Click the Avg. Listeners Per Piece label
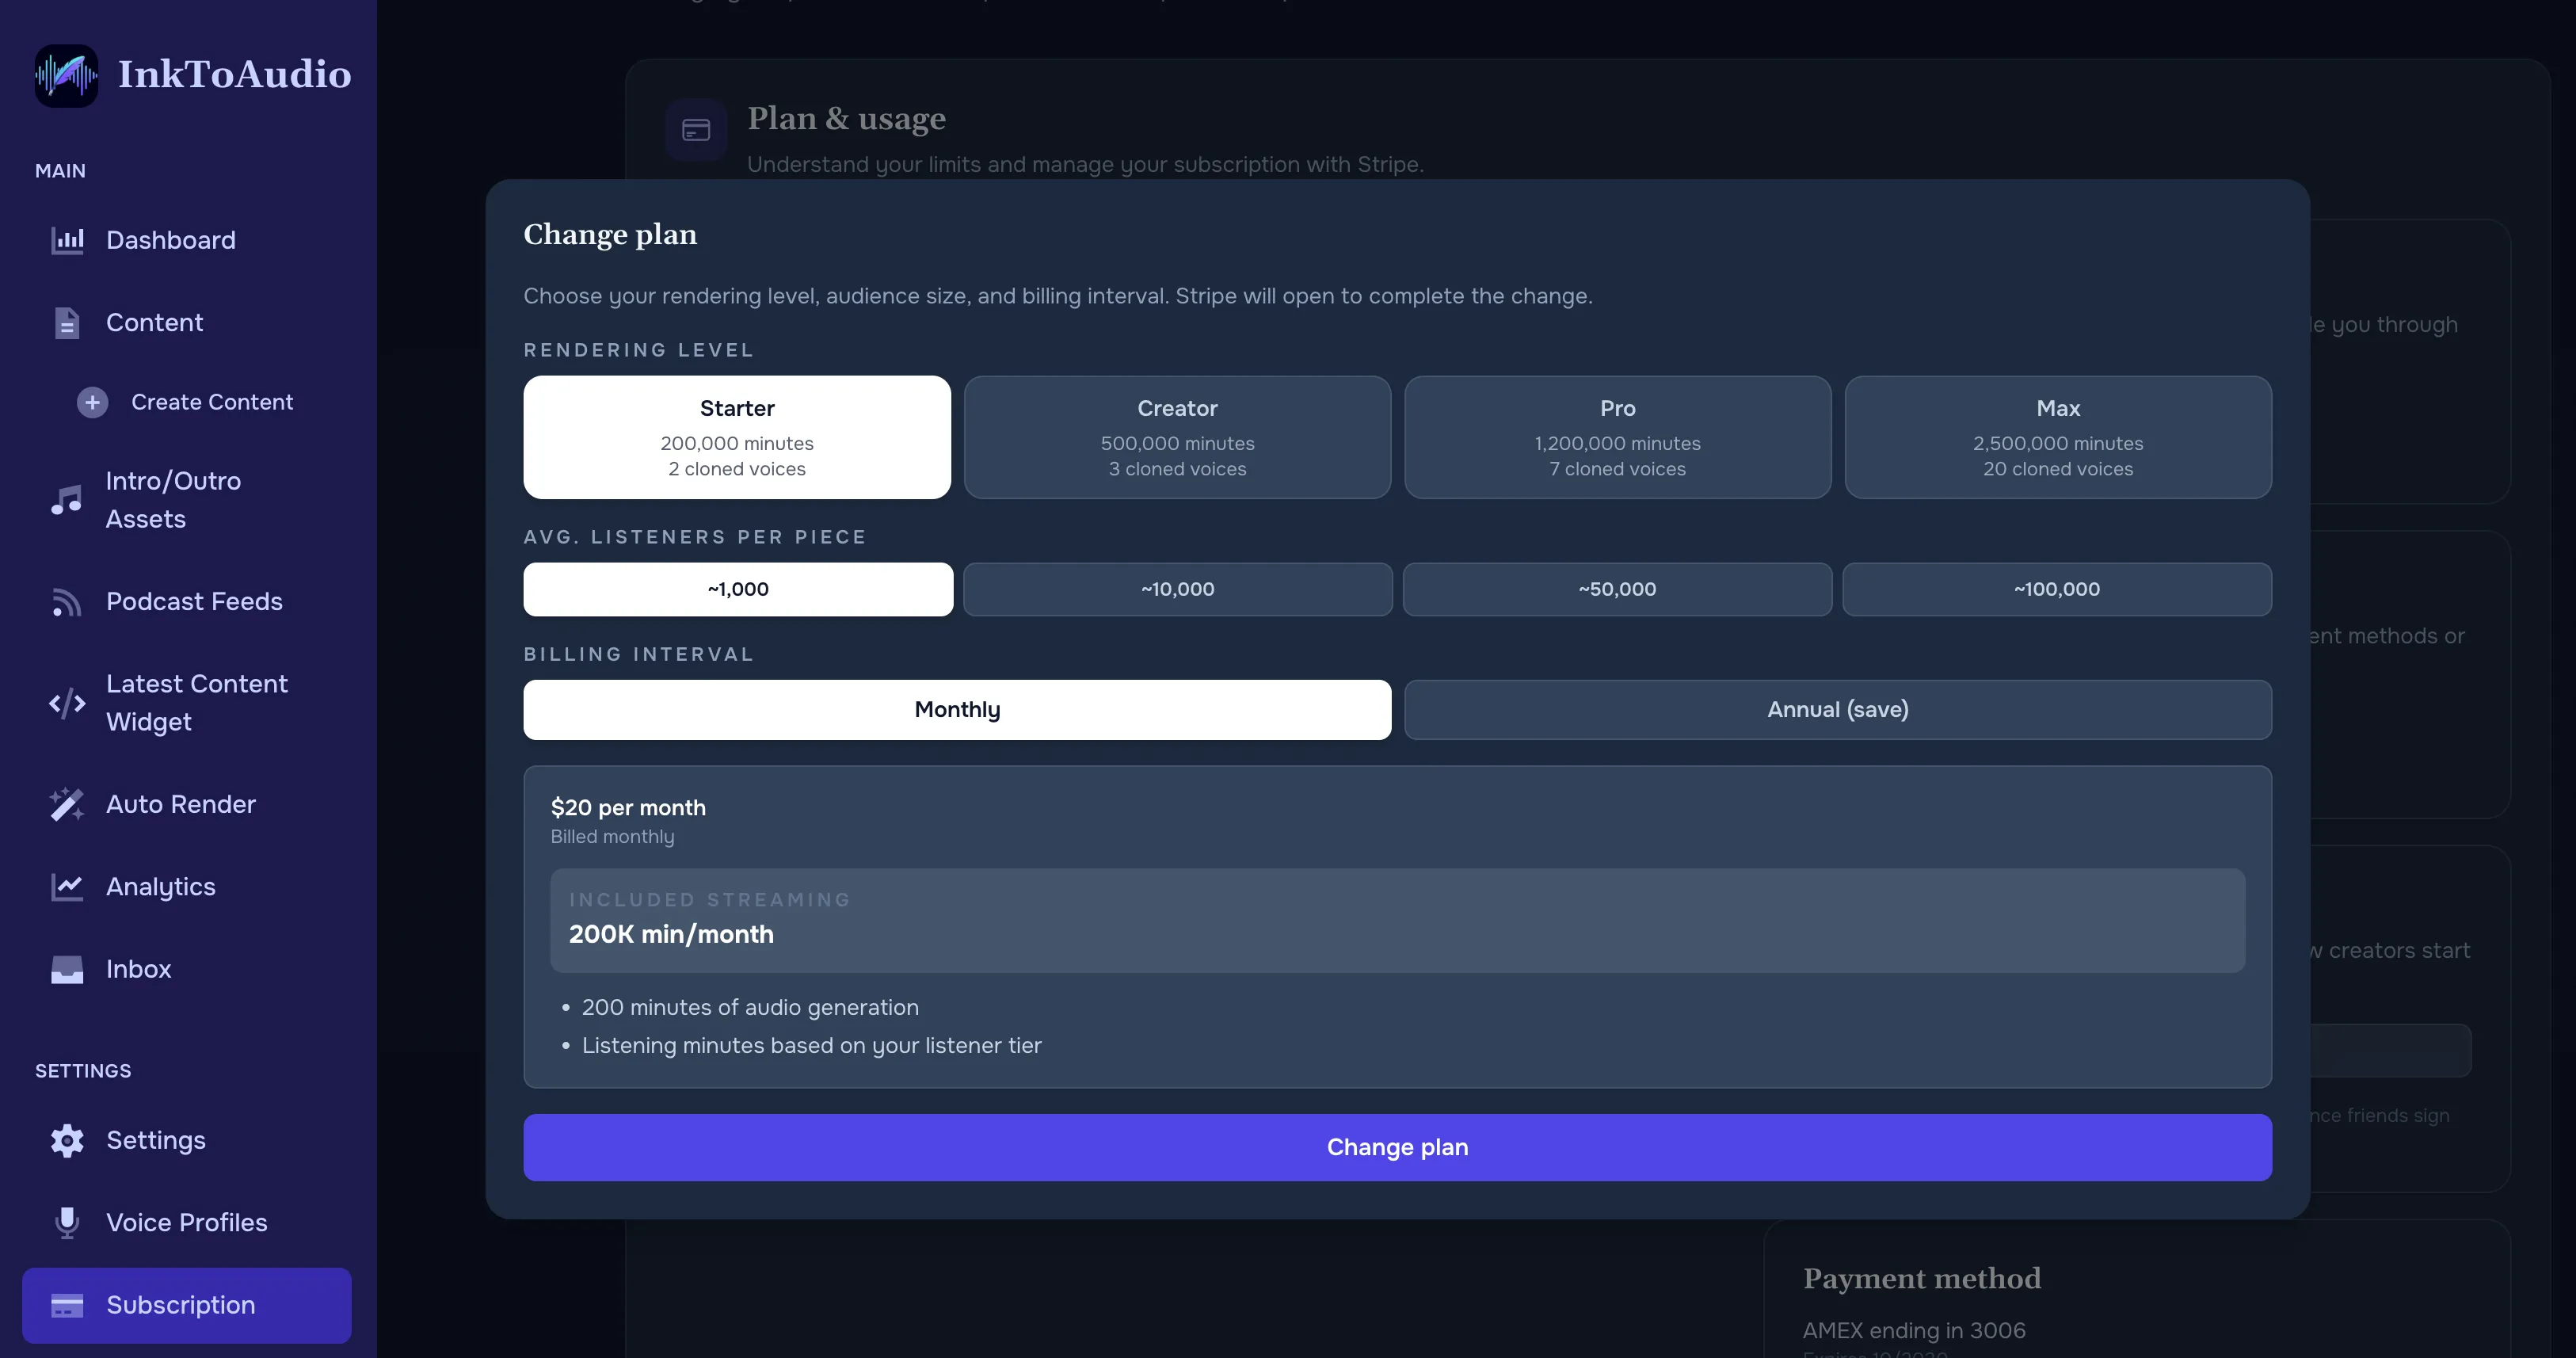The height and width of the screenshot is (1358, 2576). pos(695,537)
